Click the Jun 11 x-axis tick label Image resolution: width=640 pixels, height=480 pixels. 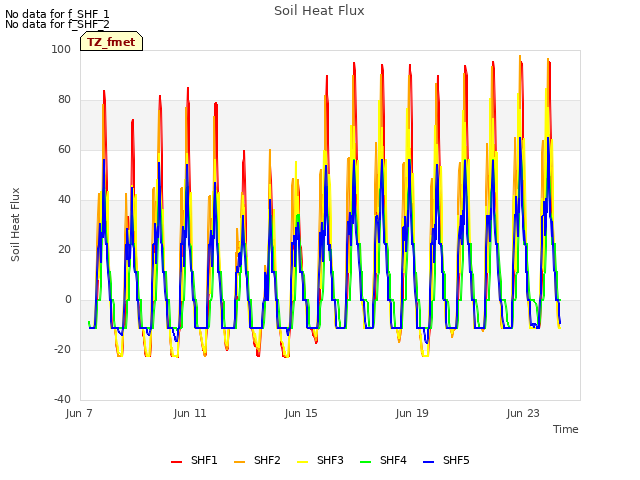pos(190,413)
